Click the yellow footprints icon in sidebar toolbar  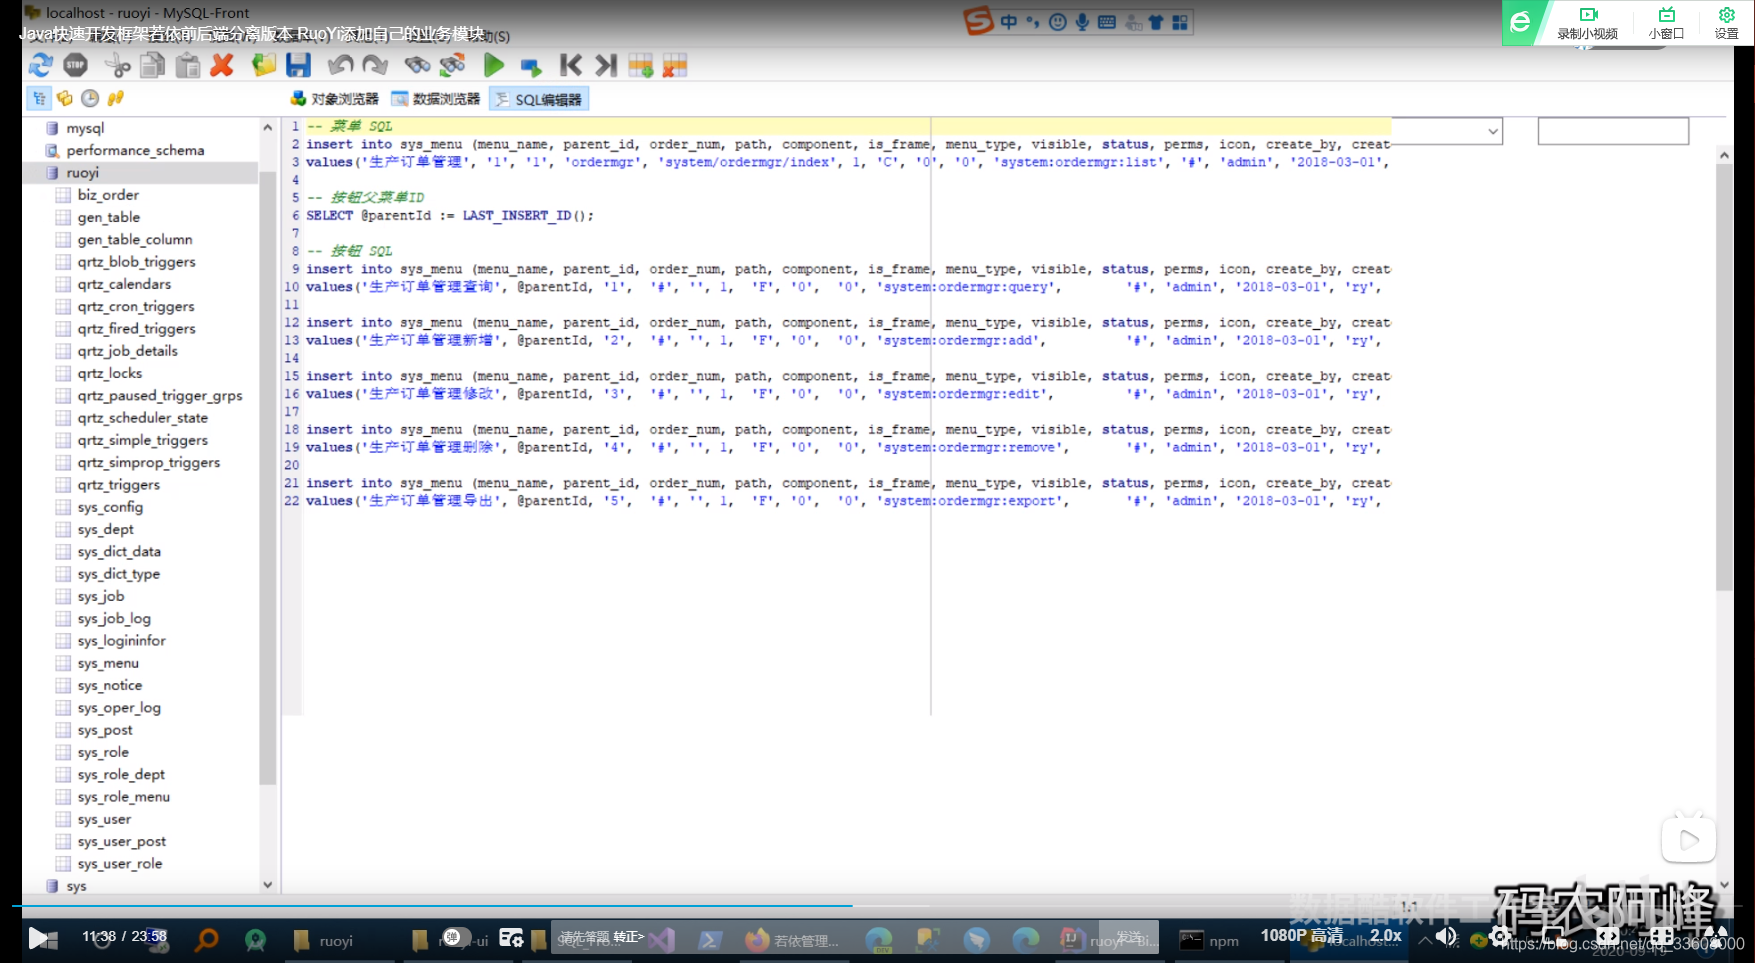[x=116, y=98]
